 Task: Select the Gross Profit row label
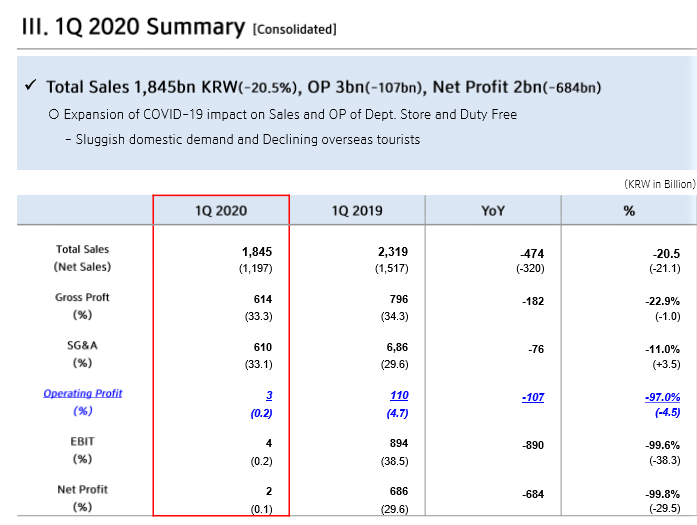[82, 298]
